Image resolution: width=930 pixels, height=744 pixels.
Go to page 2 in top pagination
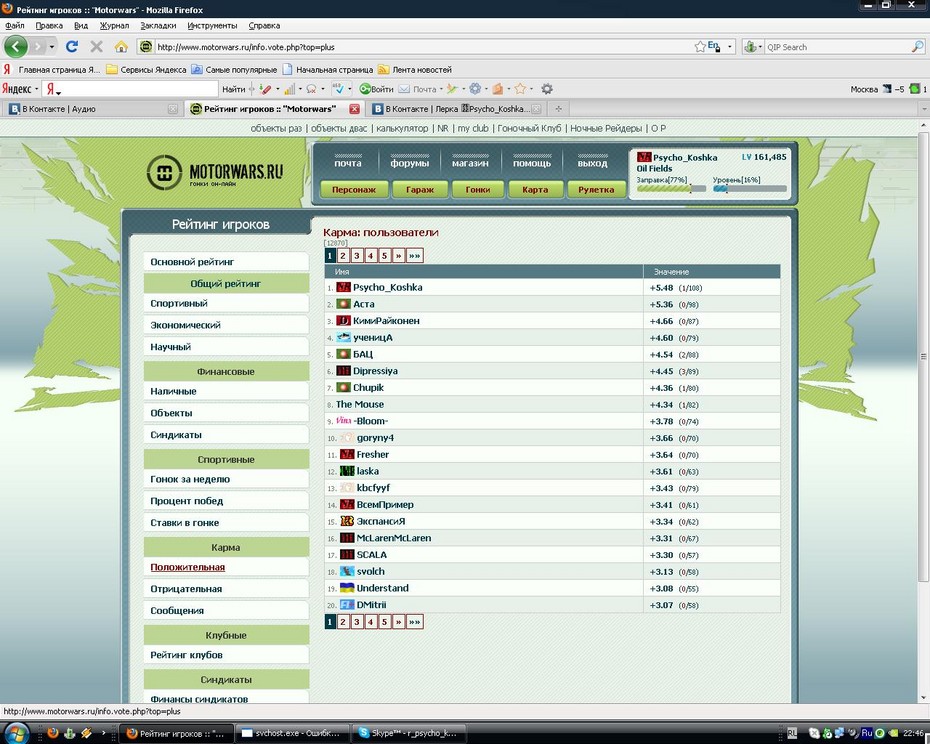pyautogui.click(x=343, y=256)
